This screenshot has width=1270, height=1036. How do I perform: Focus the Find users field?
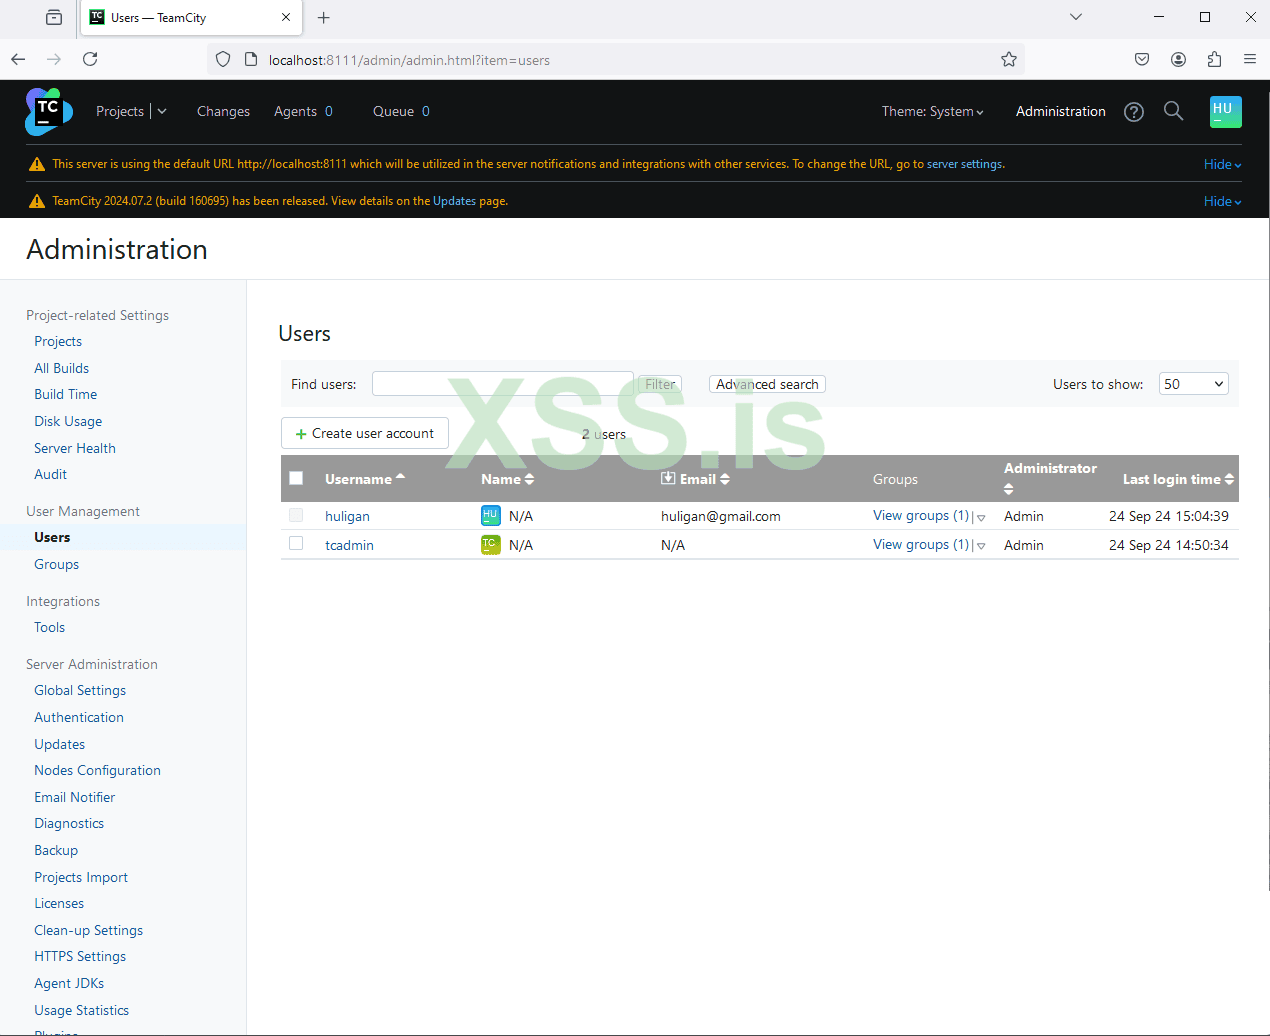pos(502,384)
